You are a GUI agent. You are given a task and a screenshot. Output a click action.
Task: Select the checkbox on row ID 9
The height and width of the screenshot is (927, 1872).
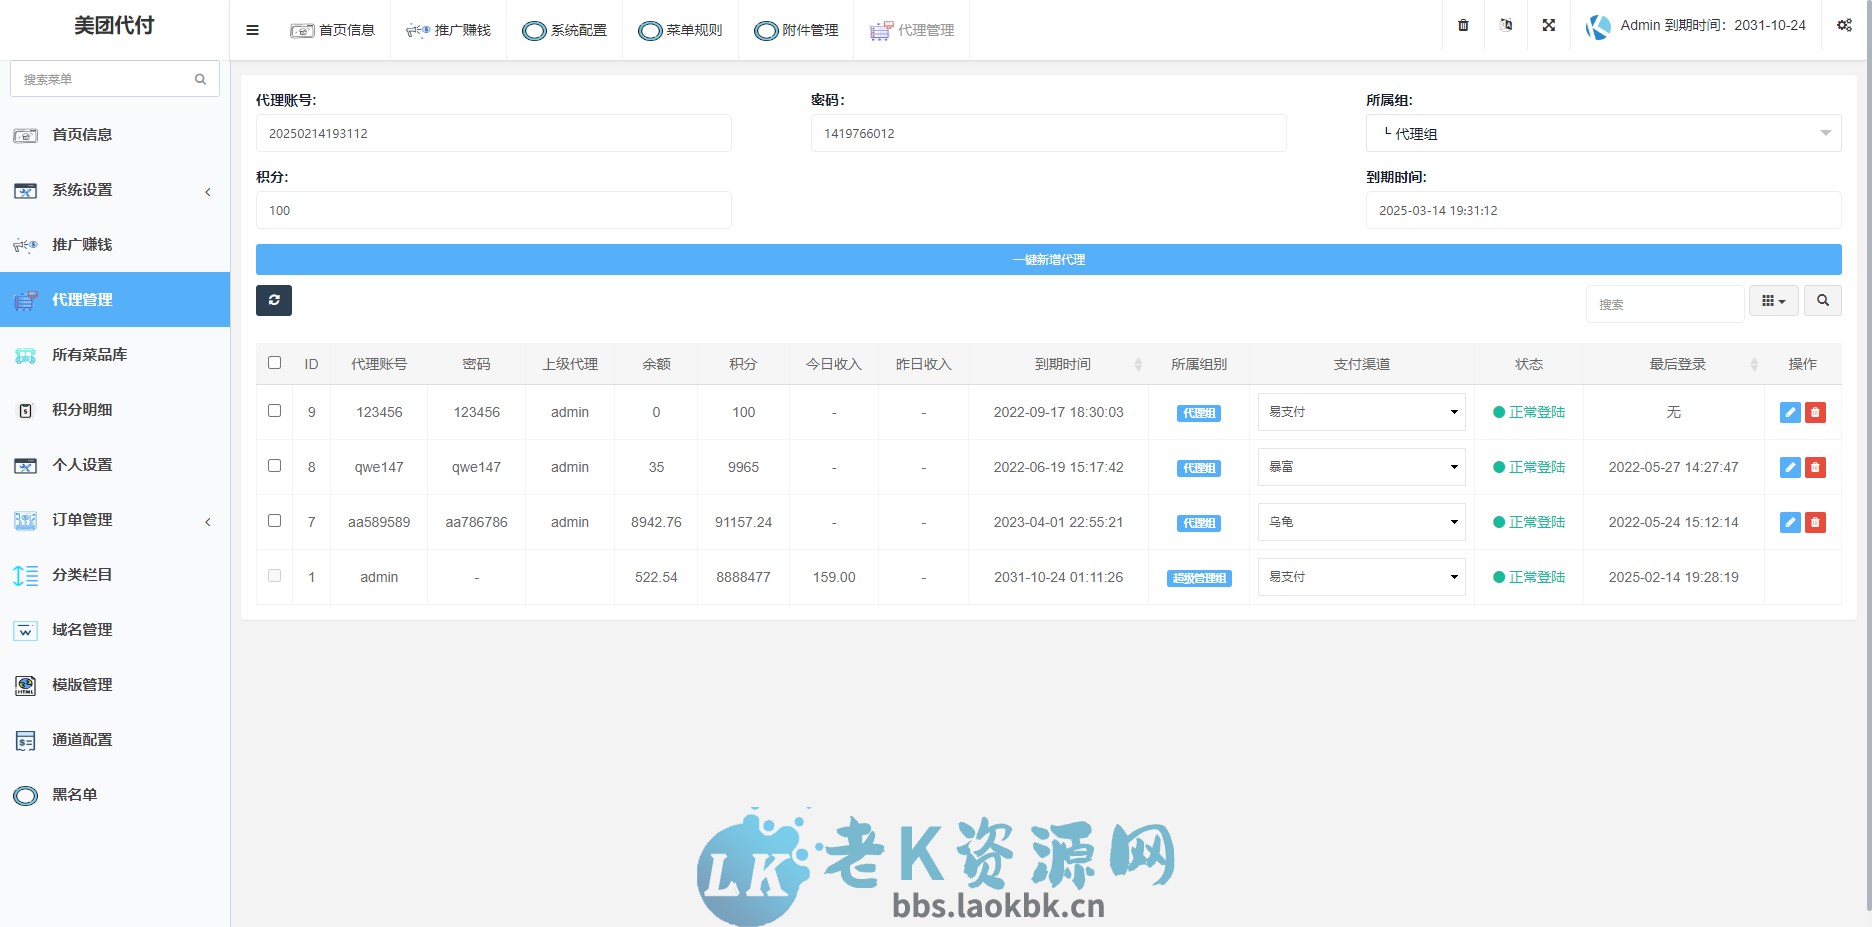[274, 411]
